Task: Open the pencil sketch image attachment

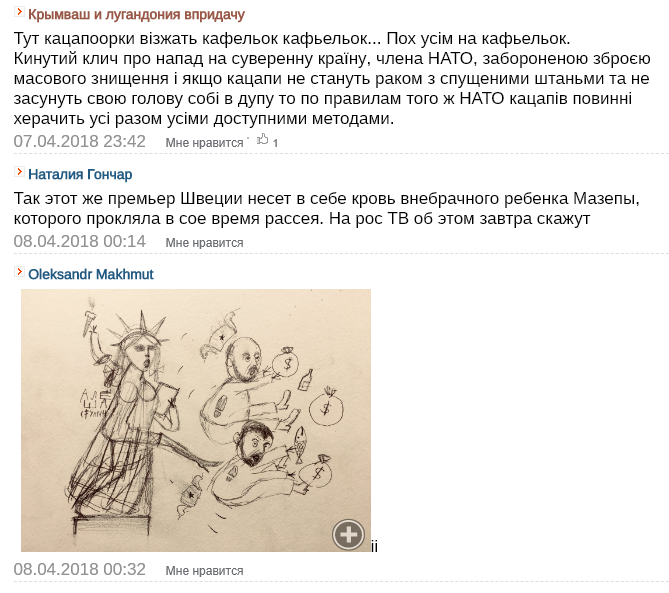Action: pyautogui.click(x=196, y=420)
